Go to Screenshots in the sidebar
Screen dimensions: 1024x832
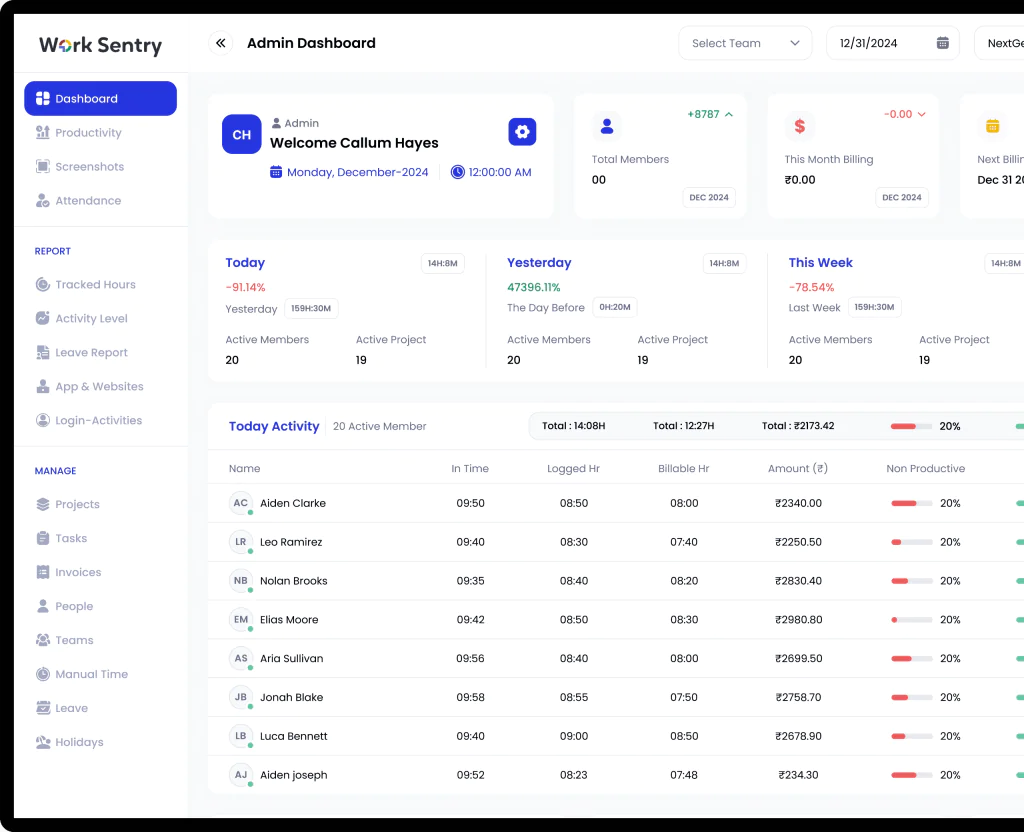click(89, 167)
